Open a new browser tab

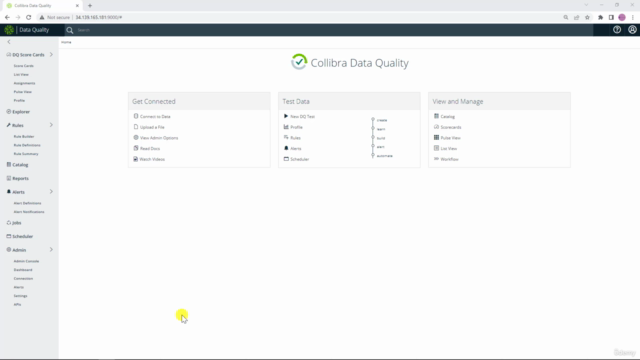(90, 6)
